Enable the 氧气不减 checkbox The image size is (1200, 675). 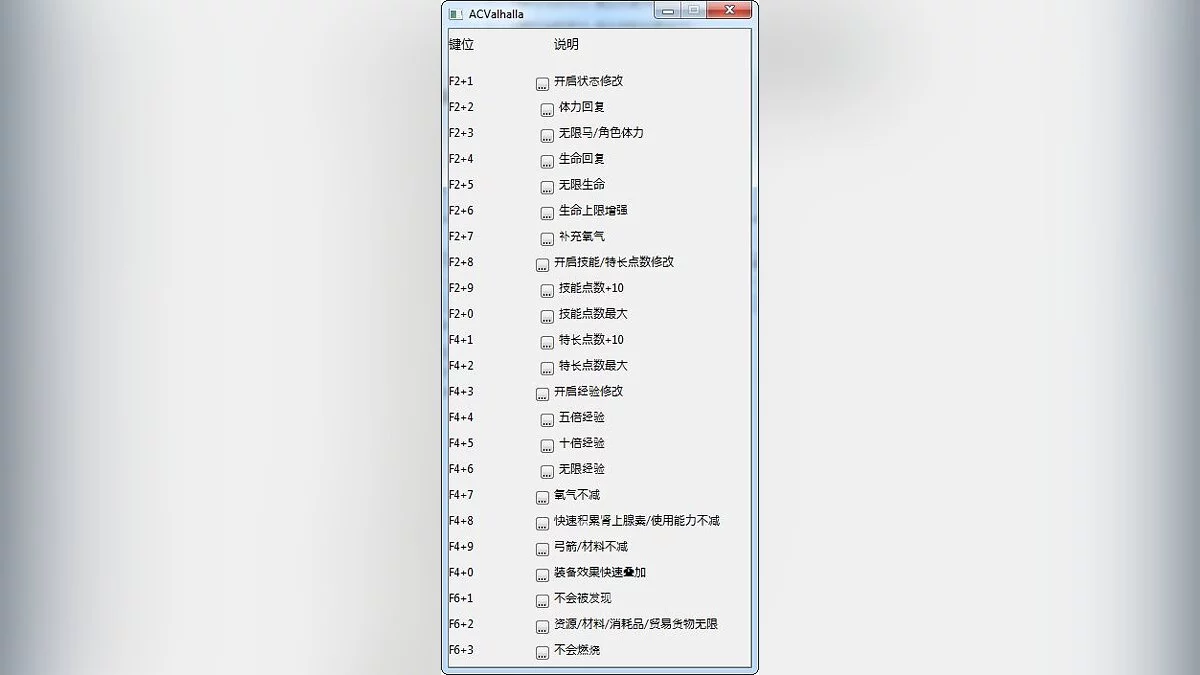542,498
